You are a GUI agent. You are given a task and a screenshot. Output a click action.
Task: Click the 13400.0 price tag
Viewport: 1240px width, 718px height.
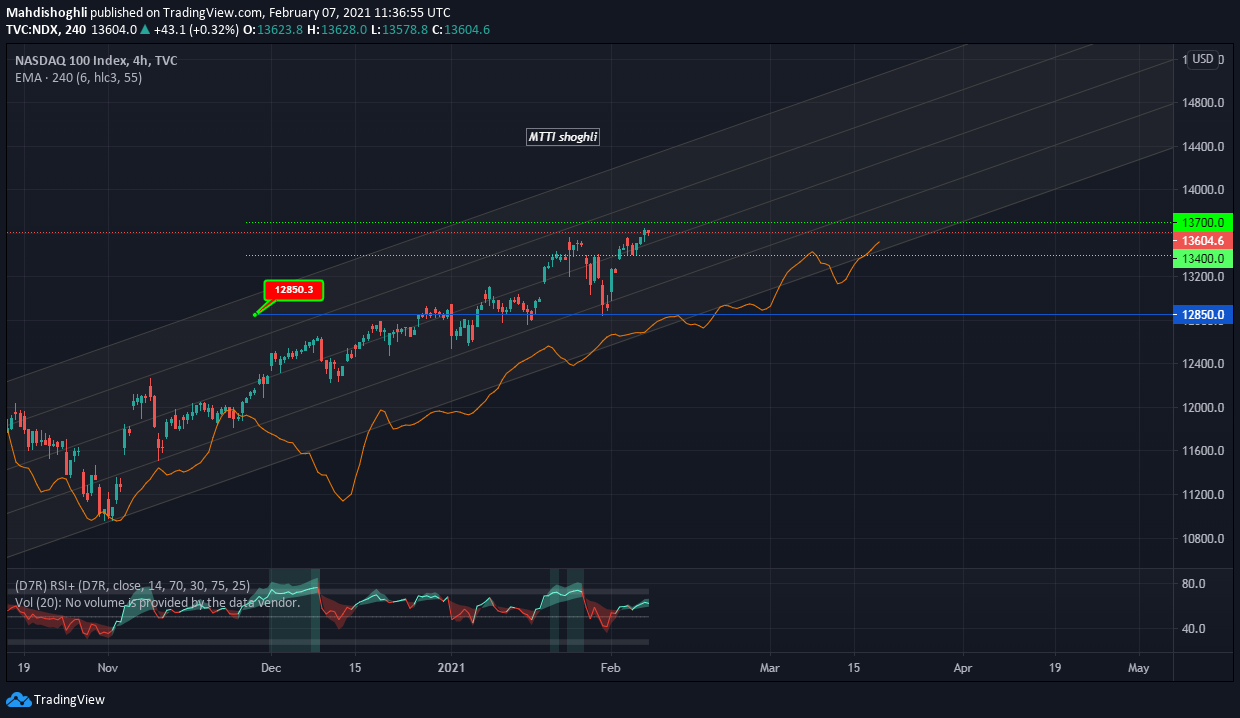[x=1202, y=258]
